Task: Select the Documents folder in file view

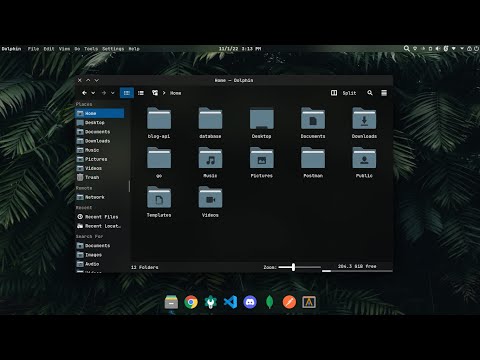Action: coord(313,118)
